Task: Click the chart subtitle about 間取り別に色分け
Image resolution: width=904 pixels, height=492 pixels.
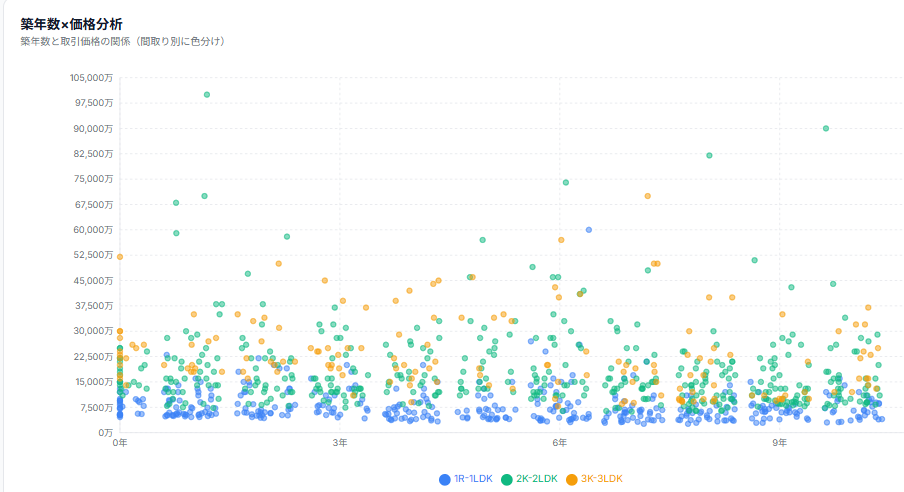Action: click(x=122, y=42)
